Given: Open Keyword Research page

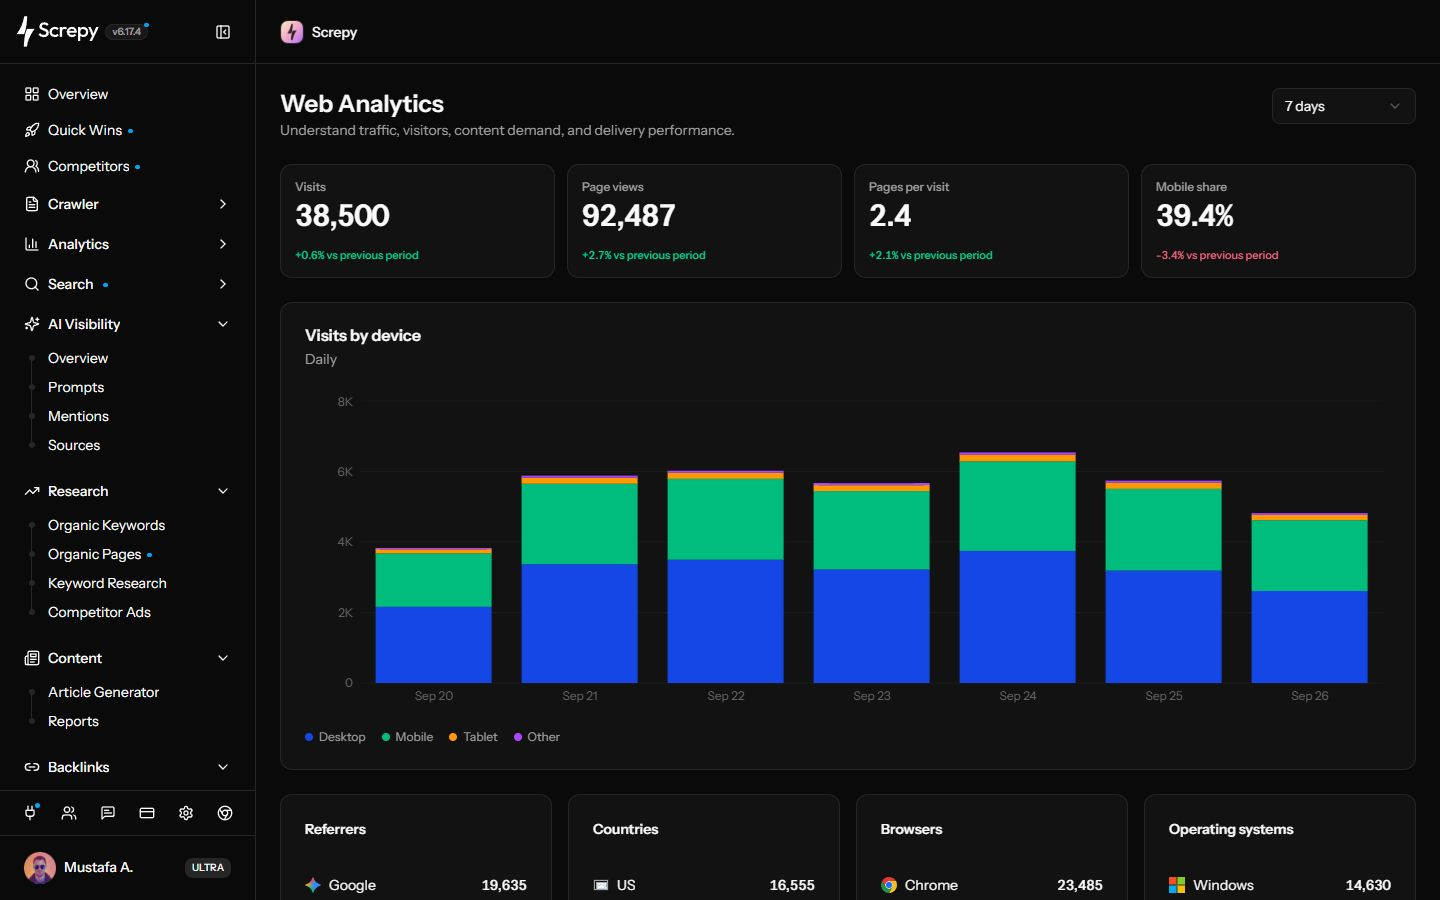Looking at the screenshot, I should 107,583.
